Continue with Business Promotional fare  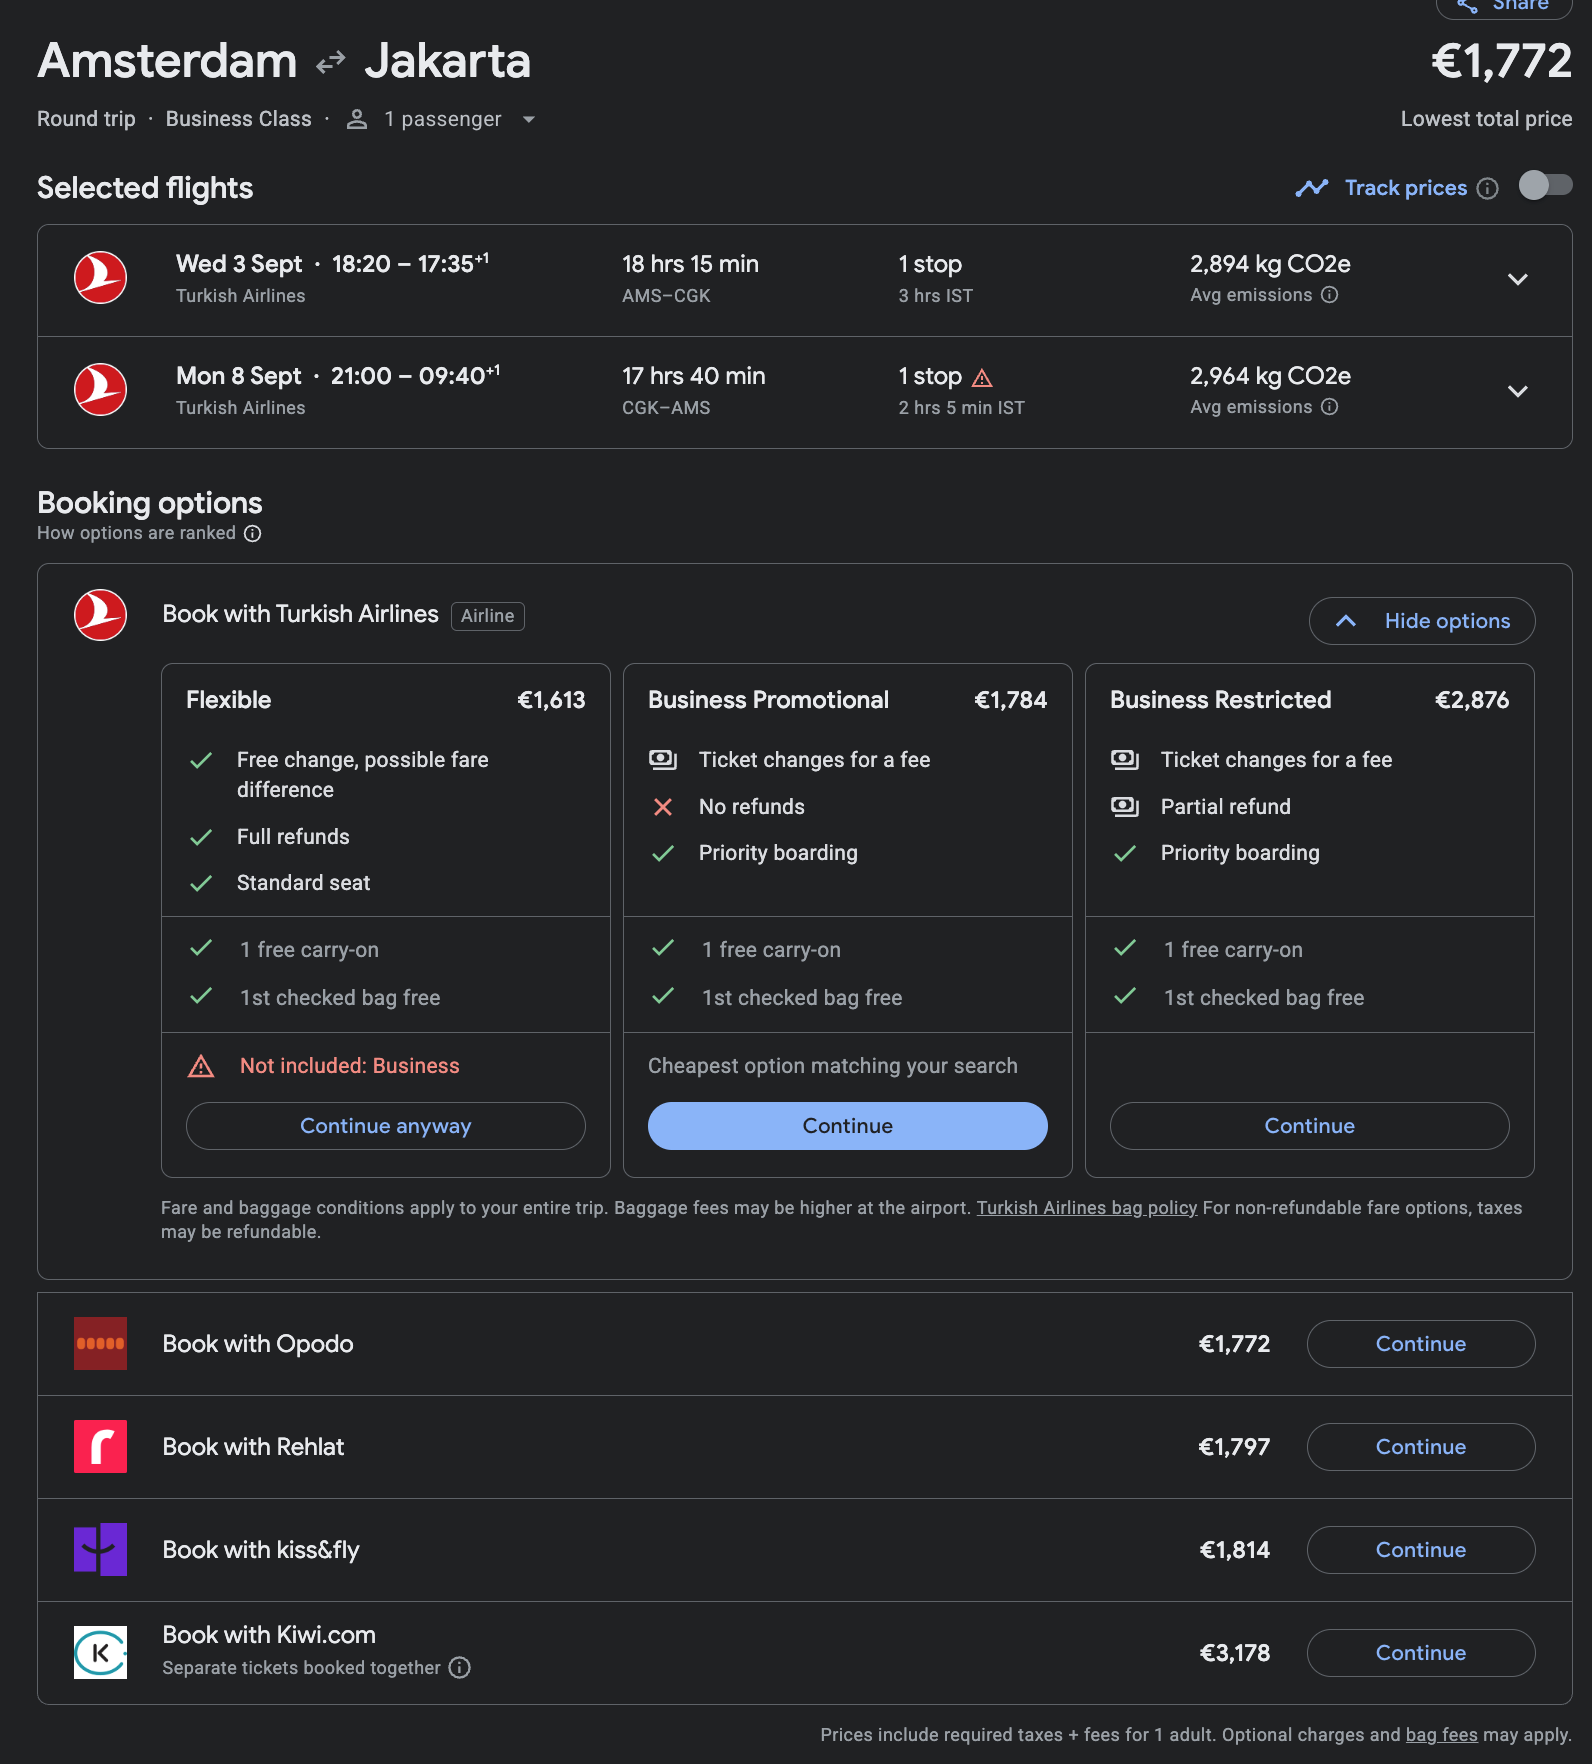click(847, 1126)
